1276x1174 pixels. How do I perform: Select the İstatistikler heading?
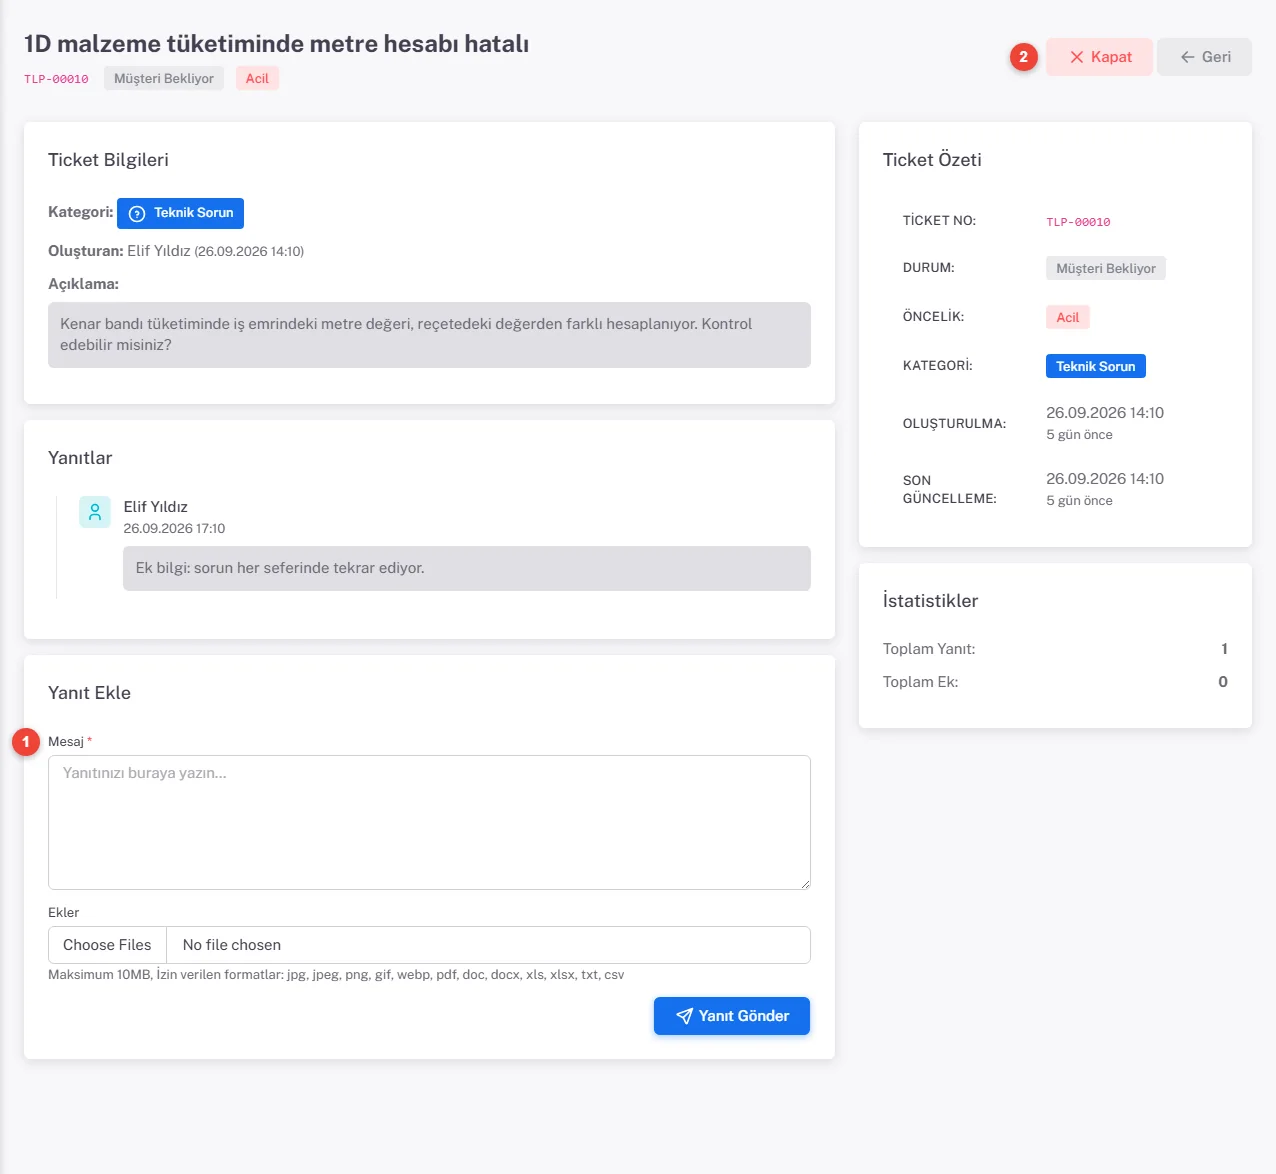(x=930, y=601)
